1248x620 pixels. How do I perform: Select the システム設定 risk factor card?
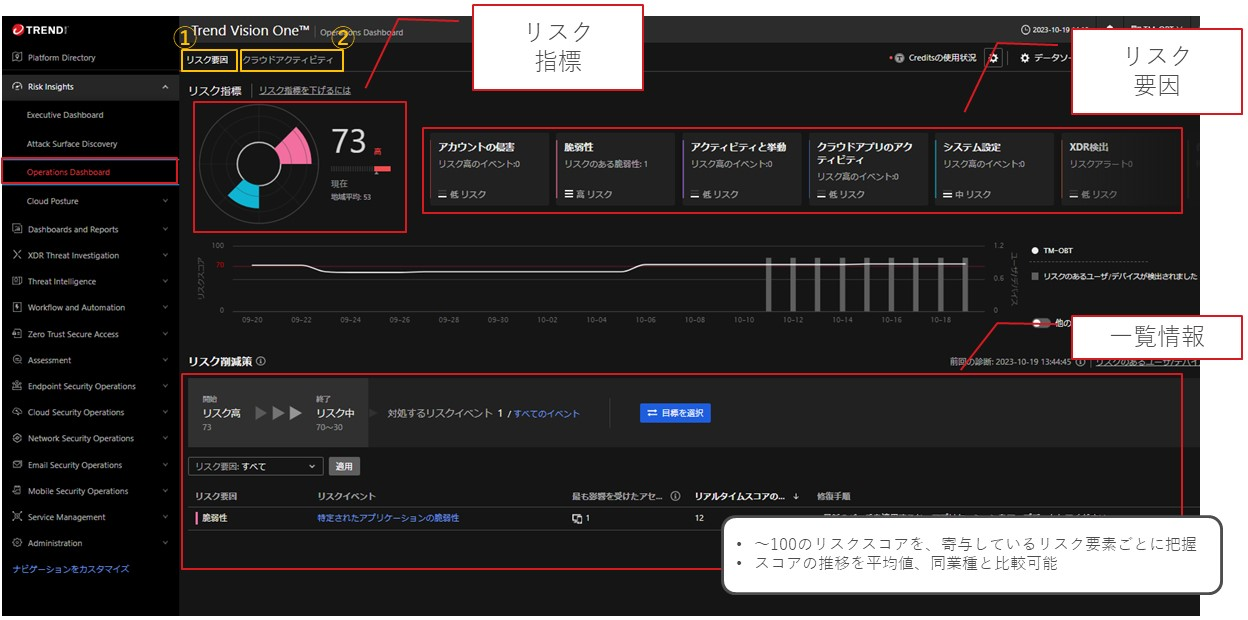click(993, 169)
